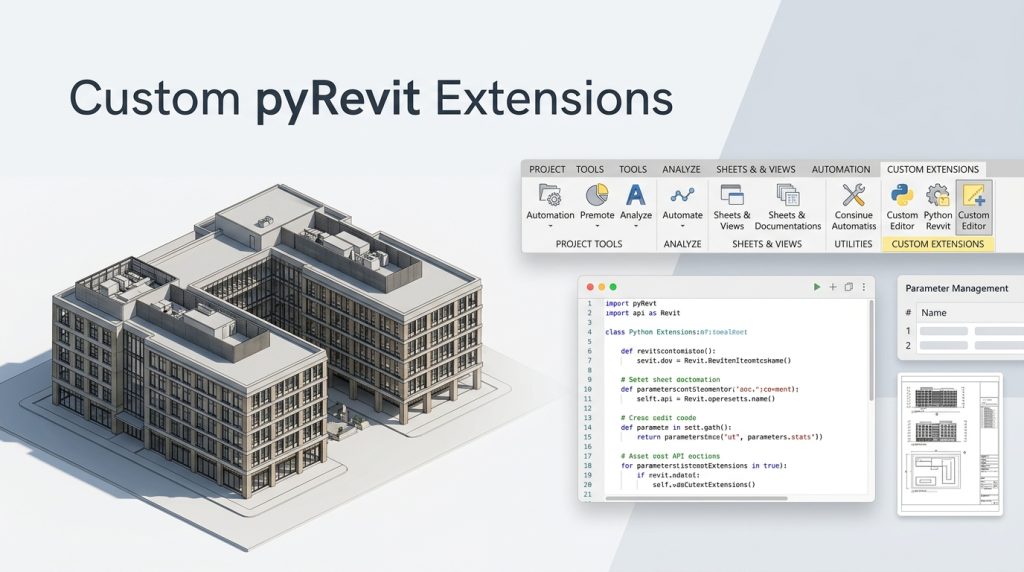Click the copy icon in code editor
Image resolution: width=1024 pixels, height=572 pixels.
click(x=848, y=287)
